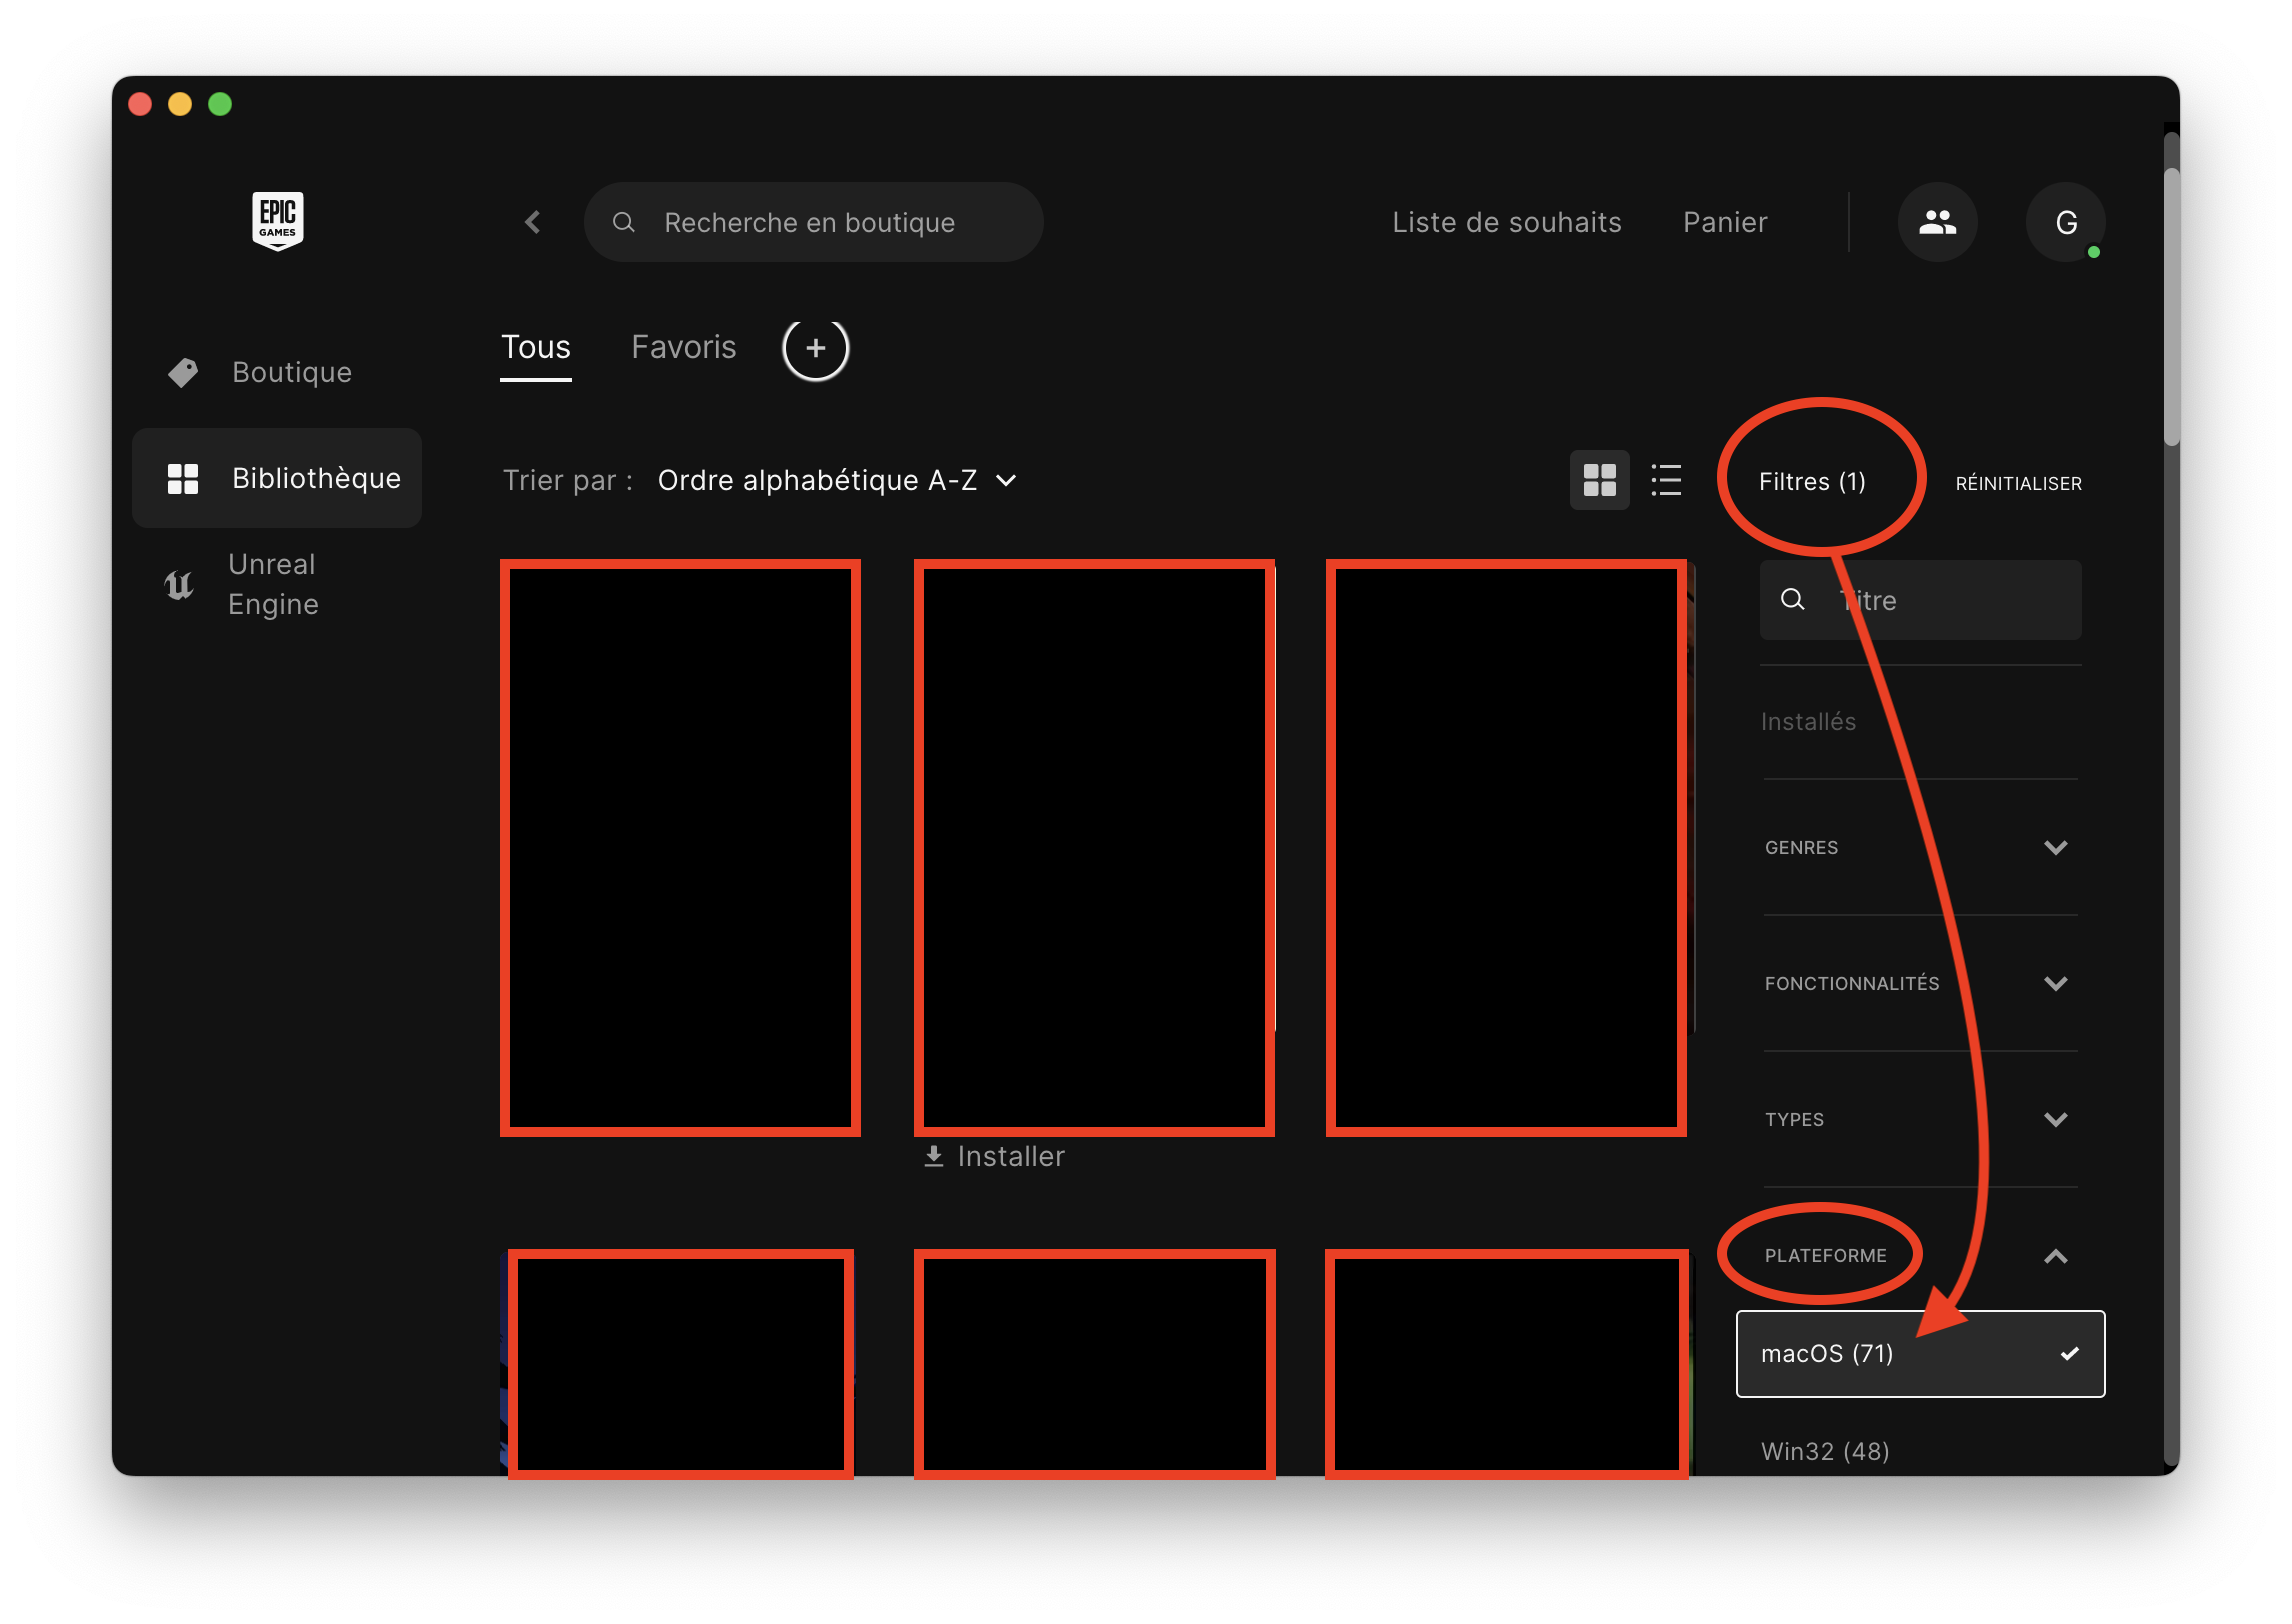
Task: Open Unreal Engine section
Action: point(273,584)
